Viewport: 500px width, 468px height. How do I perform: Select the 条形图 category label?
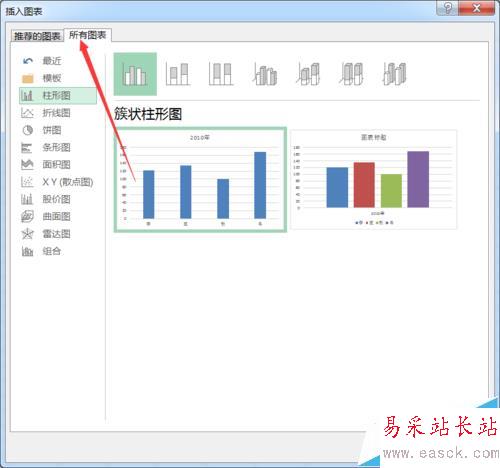(x=57, y=148)
